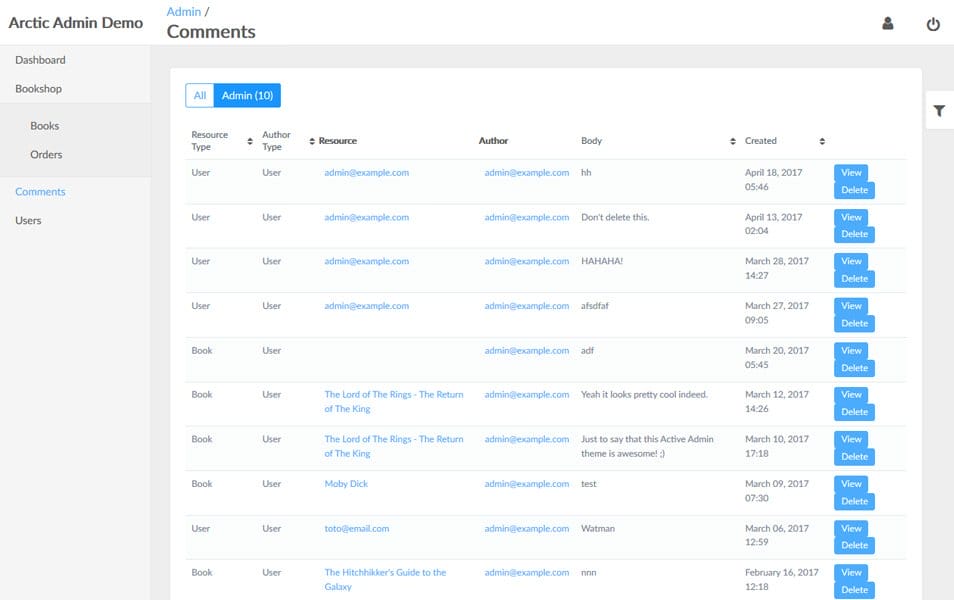This screenshot has width=954, height=600.
Task: Open the Moby Dick resource link
Action: click(x=346, y=484)
